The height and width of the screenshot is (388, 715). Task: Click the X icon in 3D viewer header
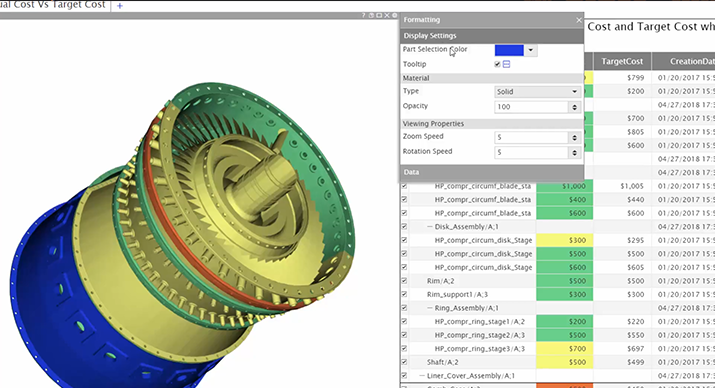pos(387,16)
